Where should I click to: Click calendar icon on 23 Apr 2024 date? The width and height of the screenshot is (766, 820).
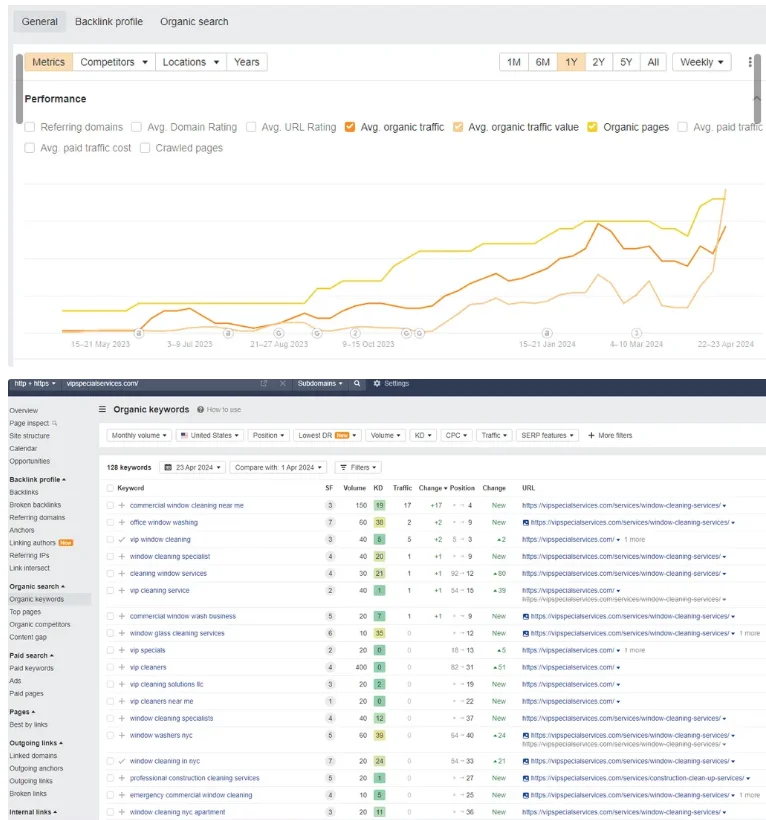[166, 467]
